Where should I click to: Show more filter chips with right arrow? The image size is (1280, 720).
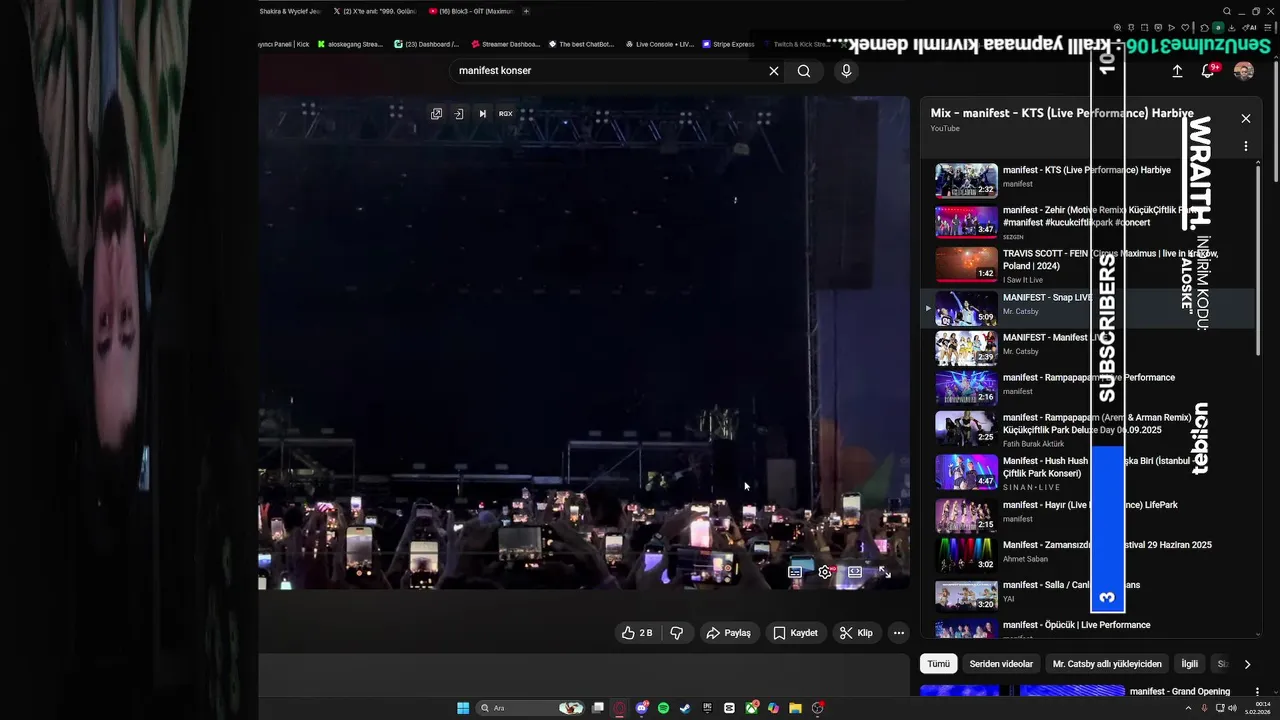coord(1247,664)
